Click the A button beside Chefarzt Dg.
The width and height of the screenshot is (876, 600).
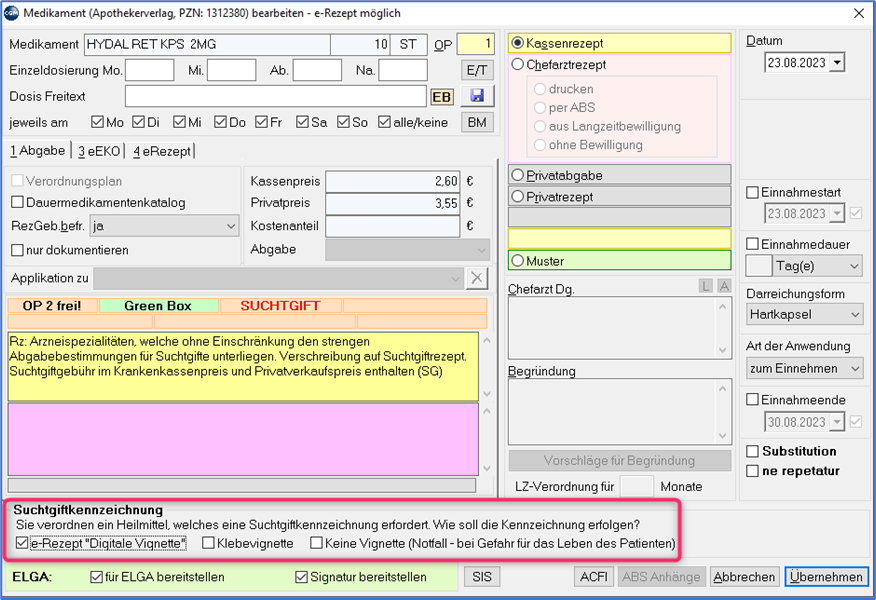pyautogui.click(x=724, y=286)
